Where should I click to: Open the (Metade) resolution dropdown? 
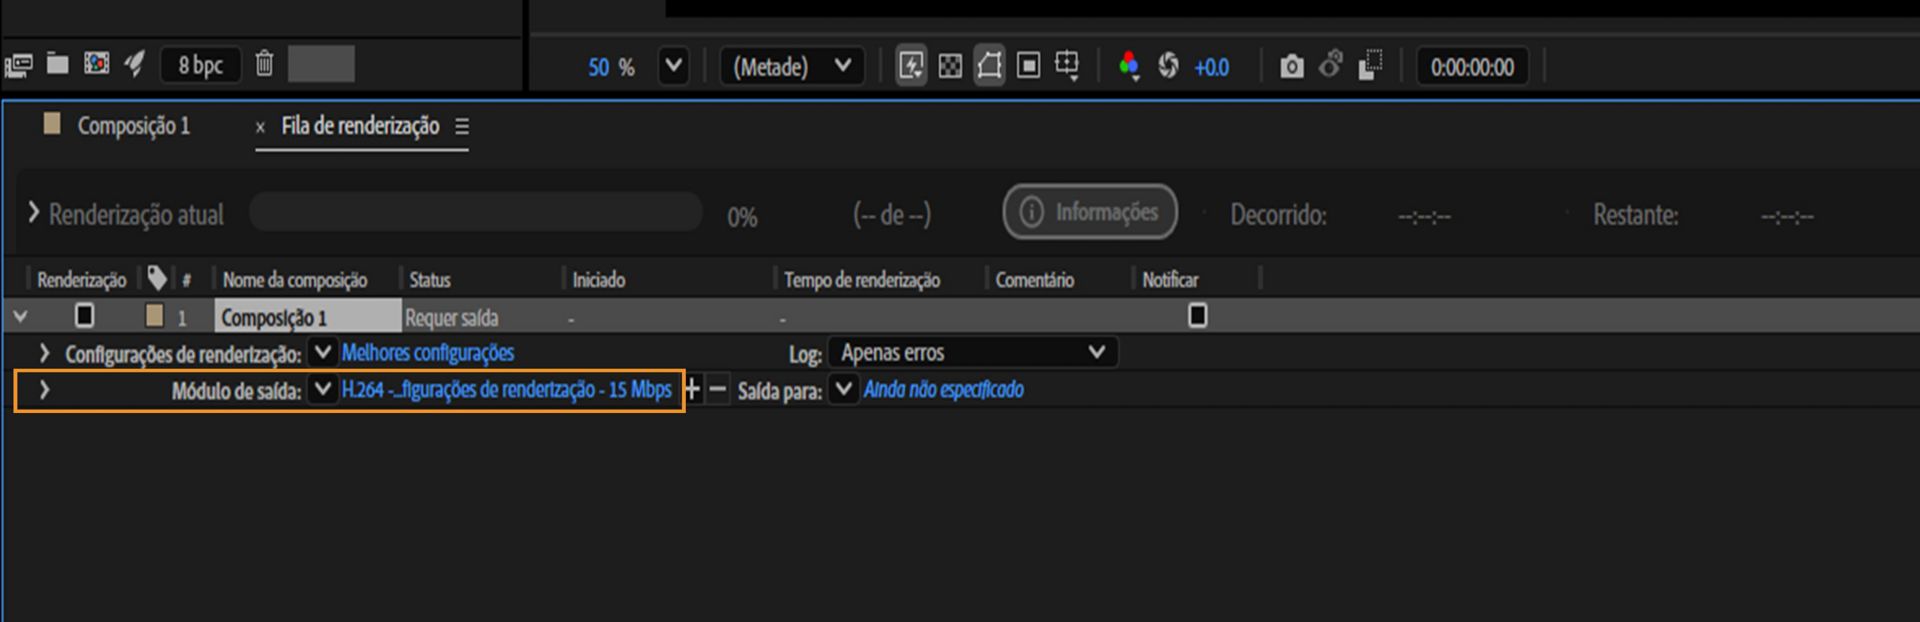click(792, 66)
